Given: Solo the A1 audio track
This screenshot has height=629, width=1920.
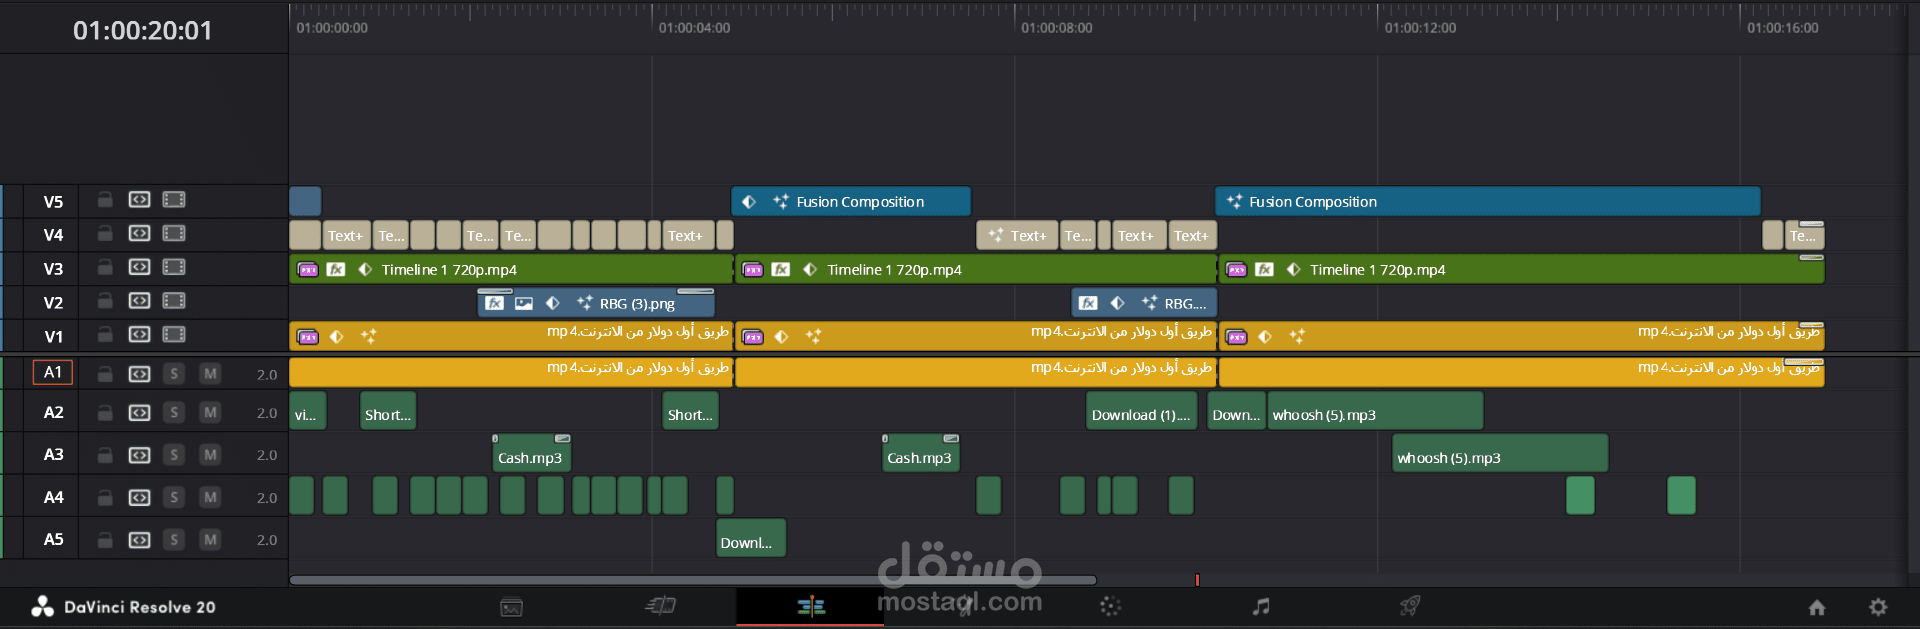Looking at the screenshot, I should pos(174,374).
